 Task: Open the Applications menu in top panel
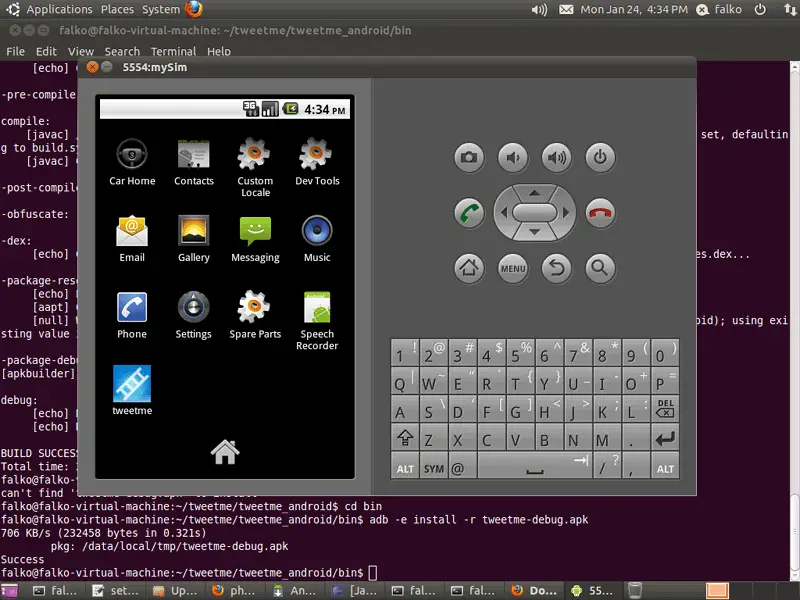[x=59, y=9]
